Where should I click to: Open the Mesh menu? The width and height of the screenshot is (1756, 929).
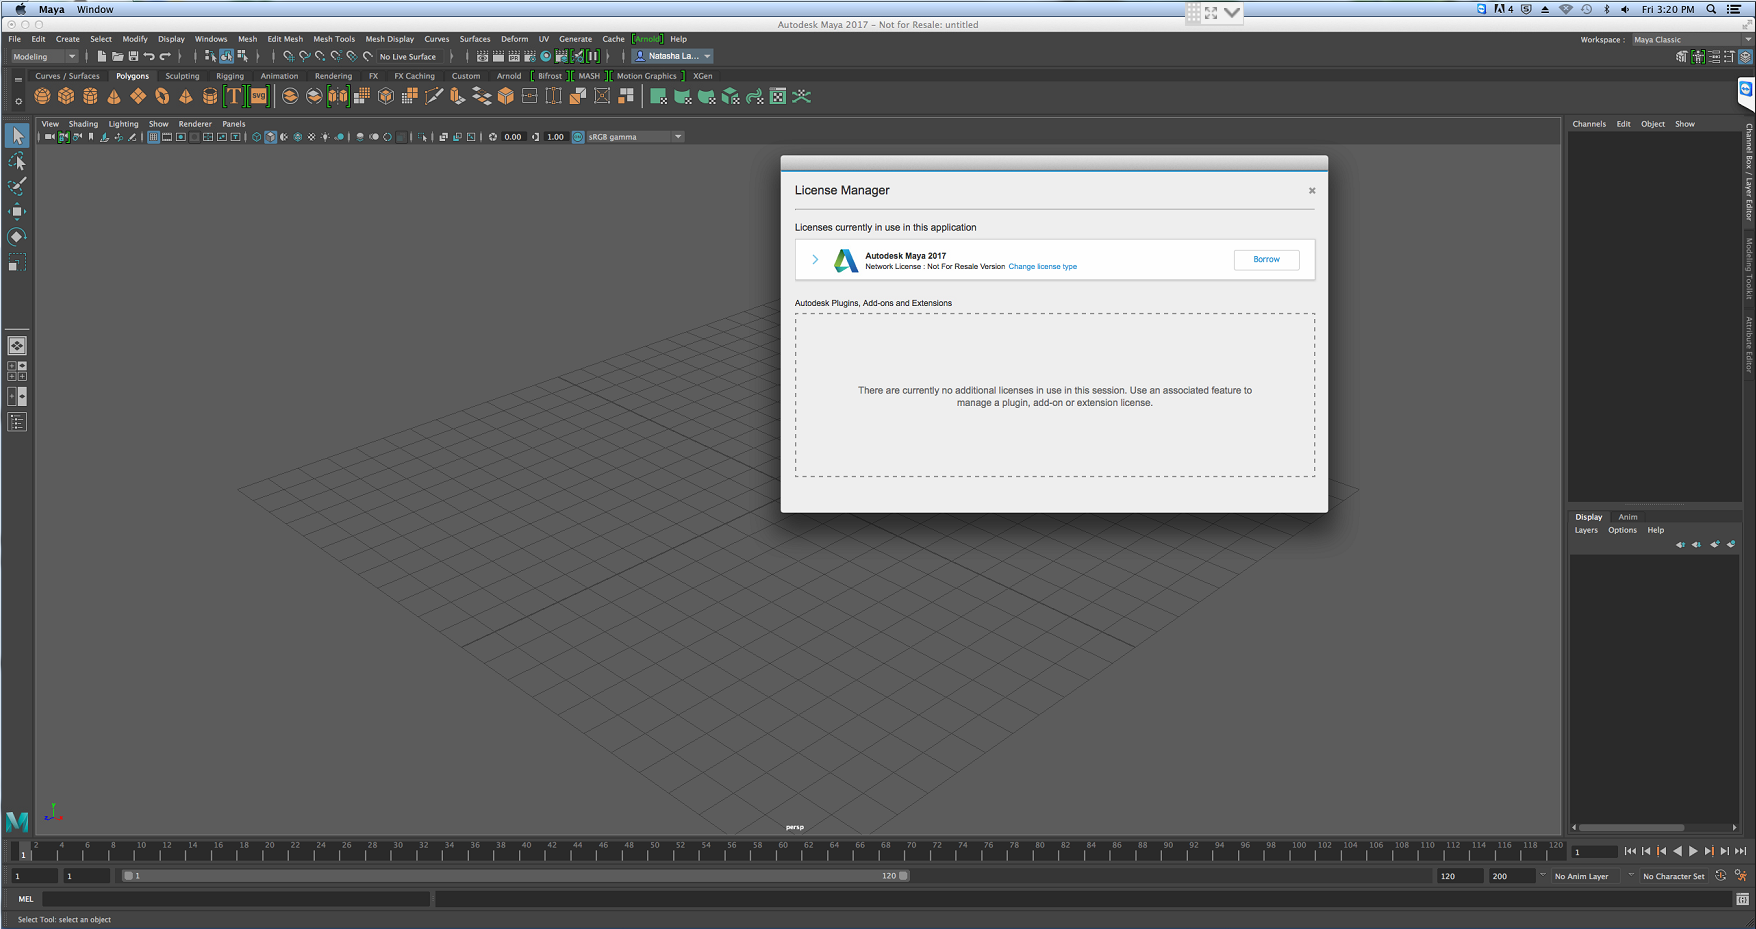coord(247,39)
